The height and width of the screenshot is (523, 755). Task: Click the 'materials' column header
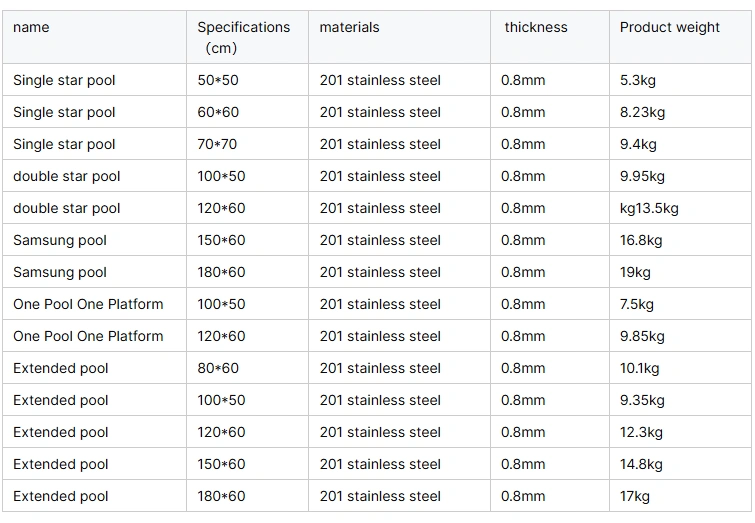[349, 28]
